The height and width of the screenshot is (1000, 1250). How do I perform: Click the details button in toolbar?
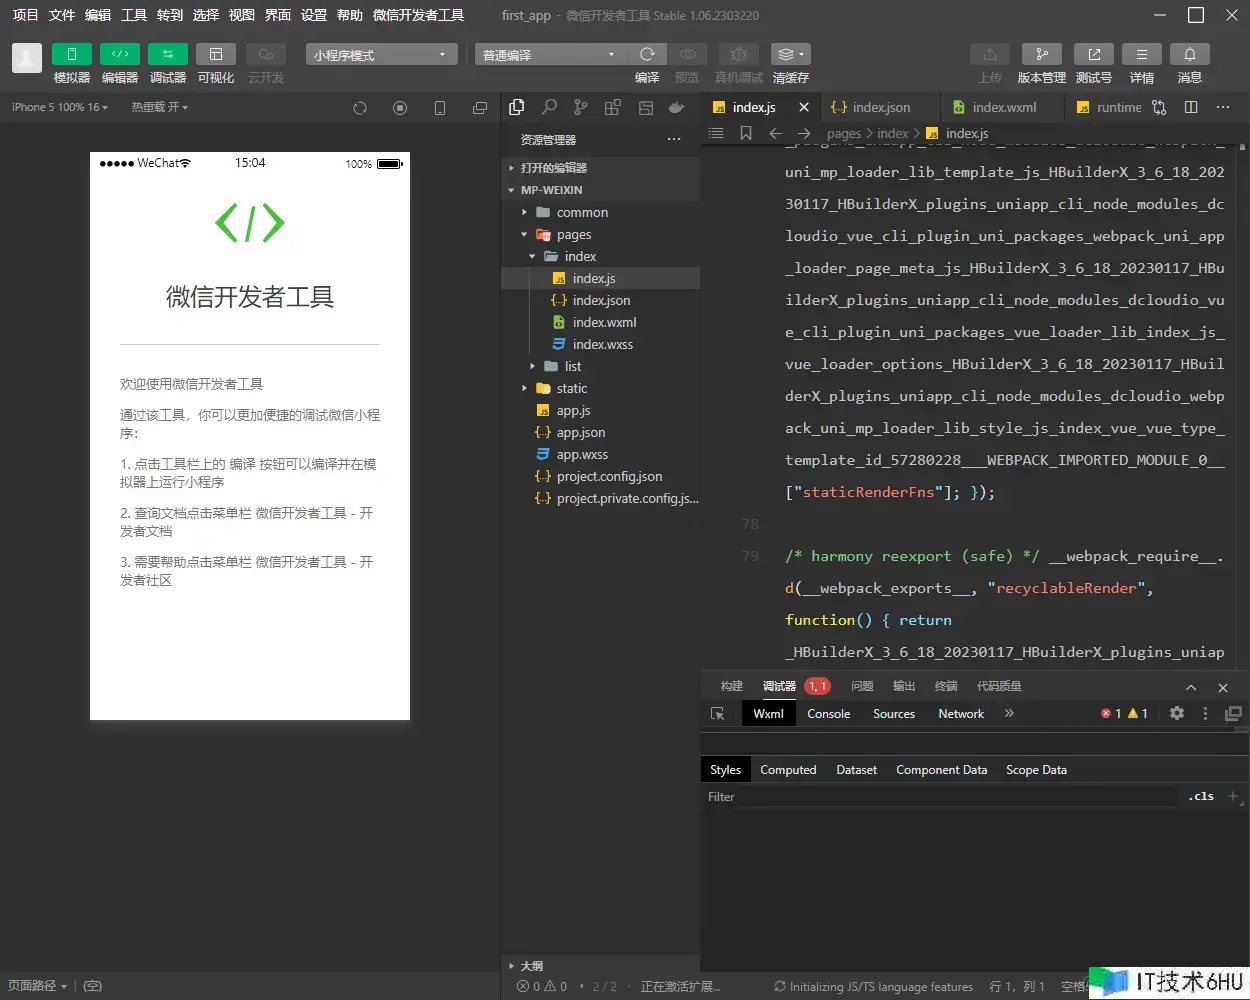point(1141,54)
